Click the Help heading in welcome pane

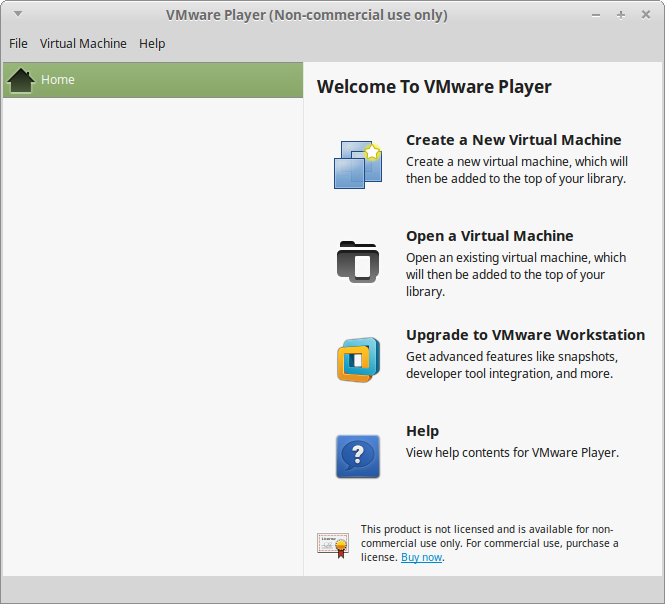[422, 431]
